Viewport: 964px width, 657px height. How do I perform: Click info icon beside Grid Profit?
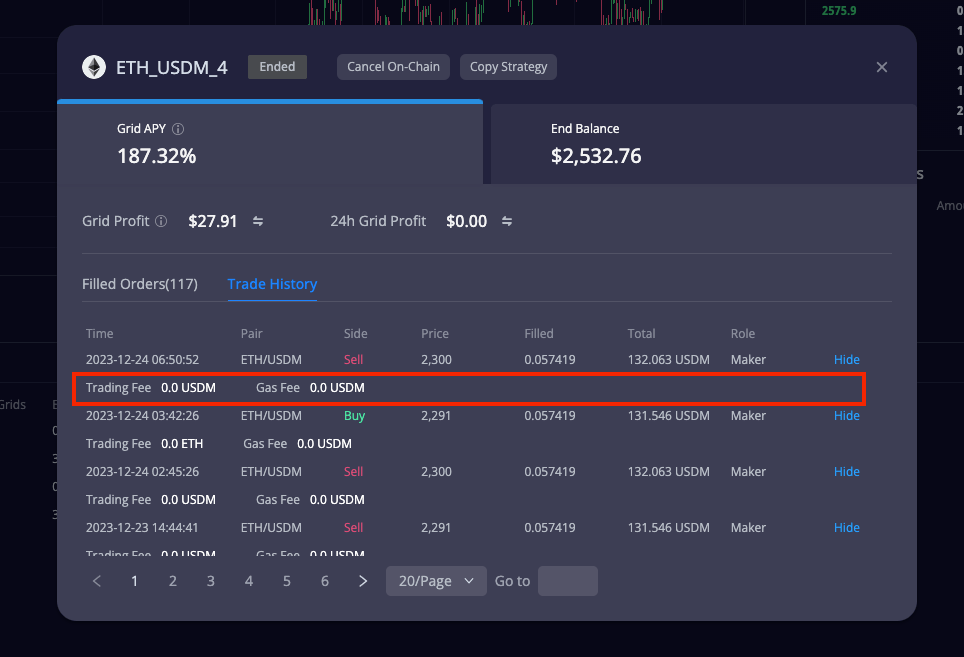tap(161, 221)
